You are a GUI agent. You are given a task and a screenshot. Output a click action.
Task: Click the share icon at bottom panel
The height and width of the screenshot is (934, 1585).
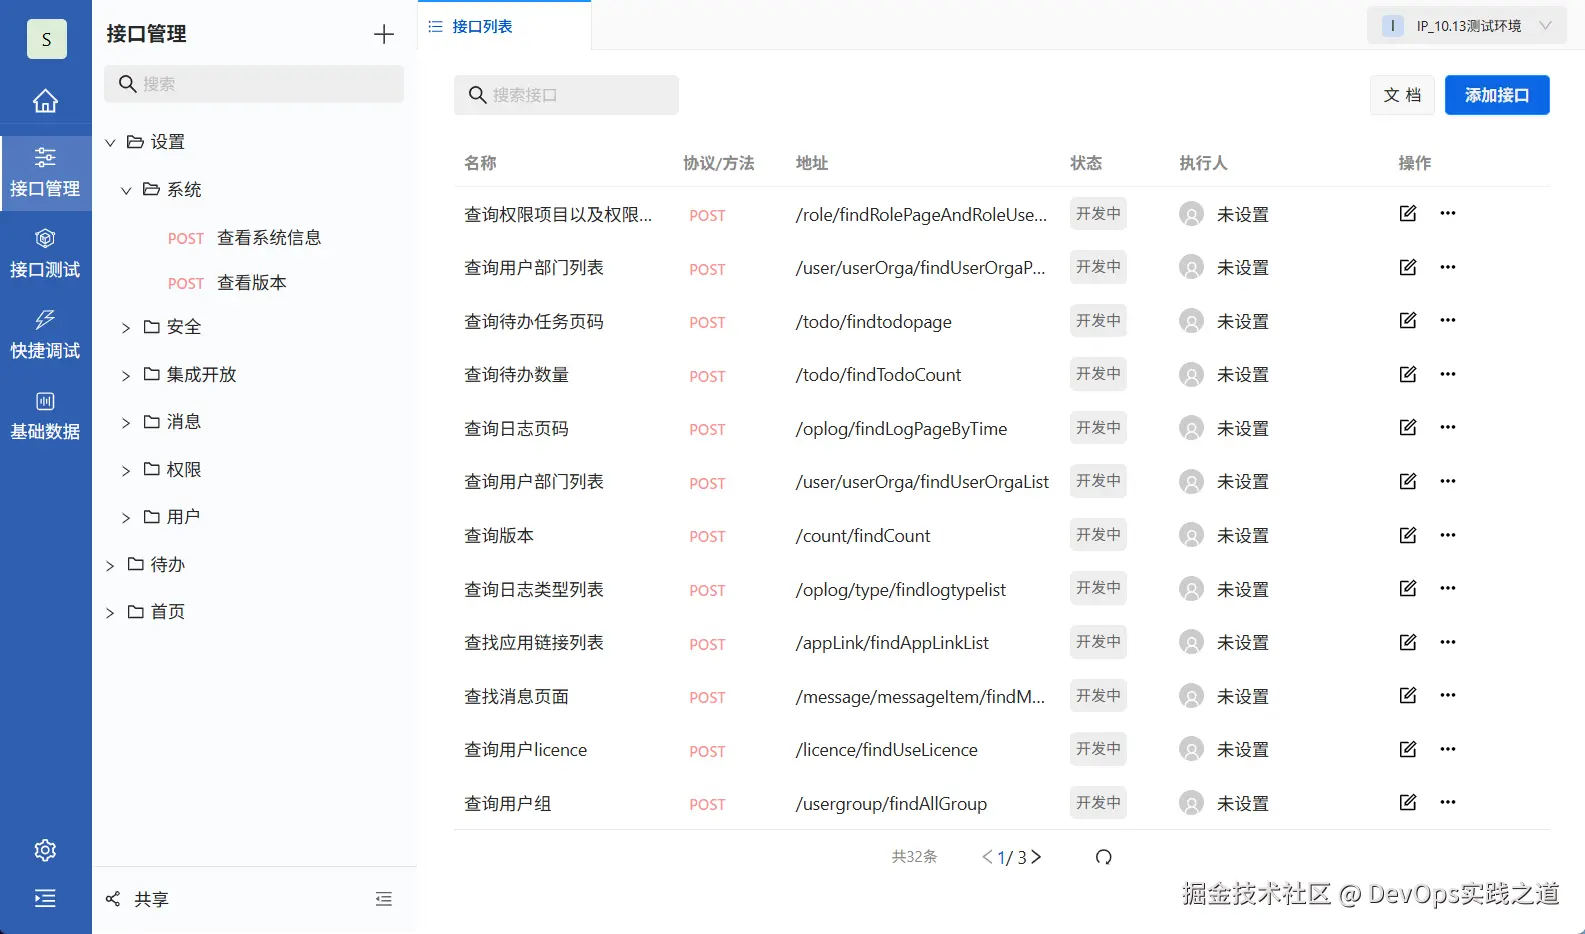click(113, 899)
